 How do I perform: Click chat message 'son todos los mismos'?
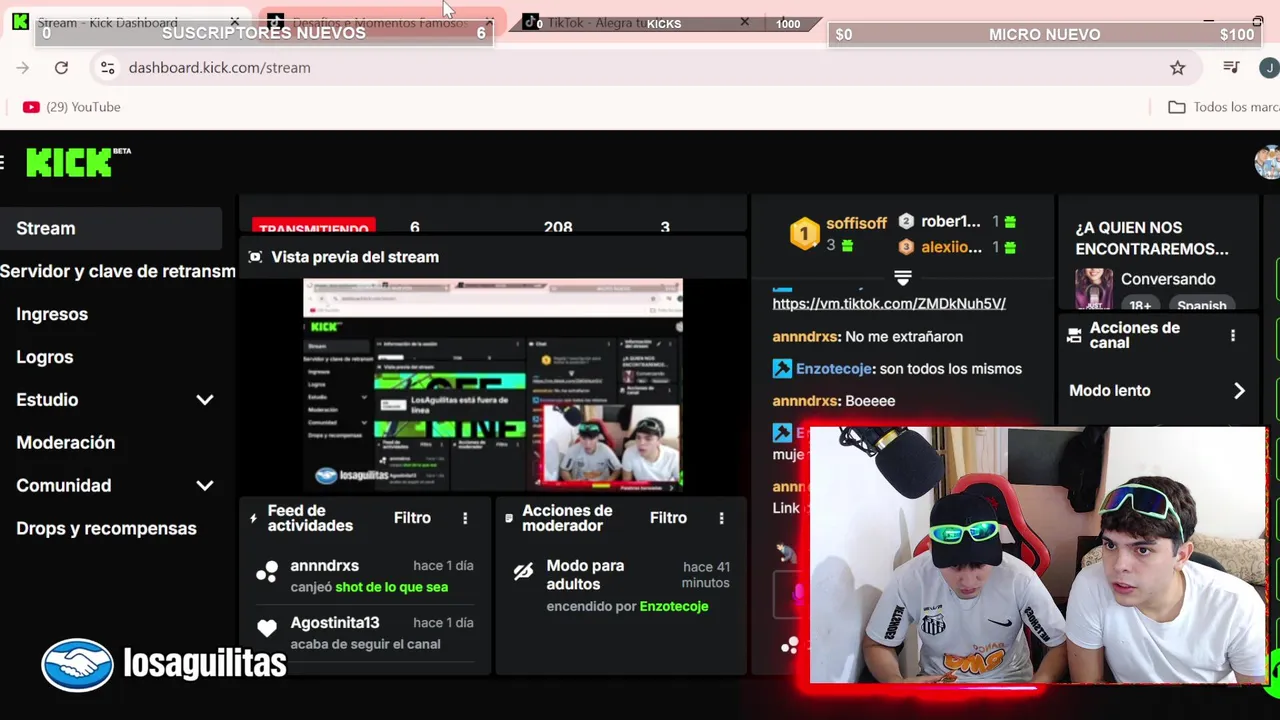(x=950, y=369)
